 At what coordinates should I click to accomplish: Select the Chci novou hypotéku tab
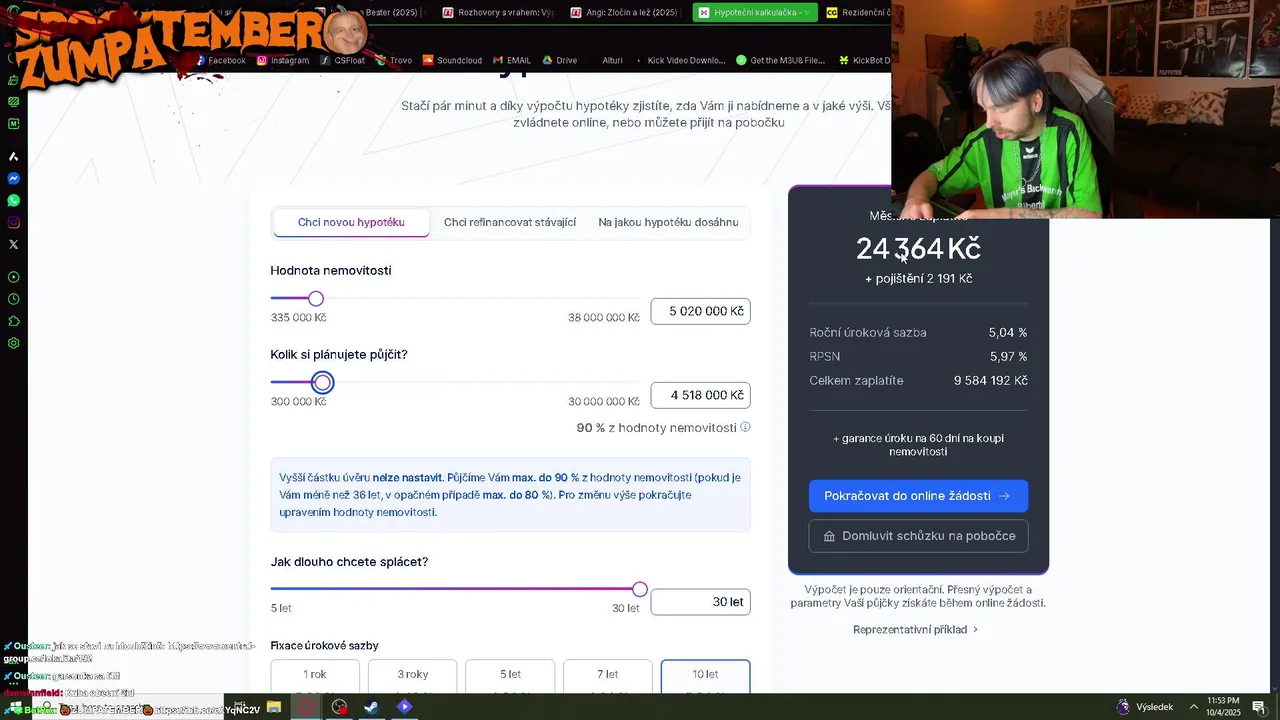click(x=351, y=222)
